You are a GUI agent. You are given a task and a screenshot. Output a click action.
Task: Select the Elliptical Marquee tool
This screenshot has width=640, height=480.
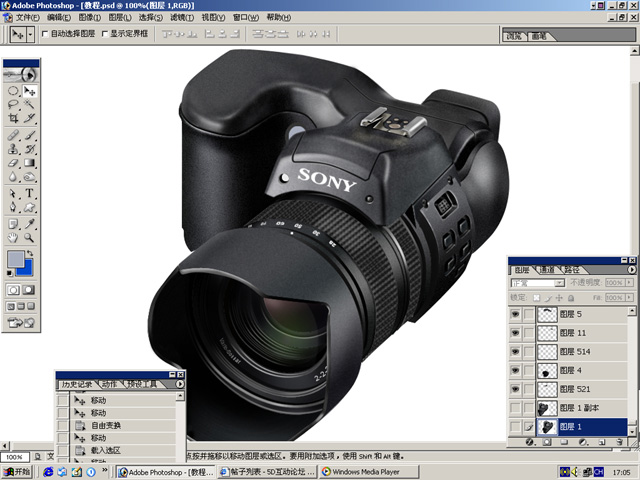click(13, 91)
